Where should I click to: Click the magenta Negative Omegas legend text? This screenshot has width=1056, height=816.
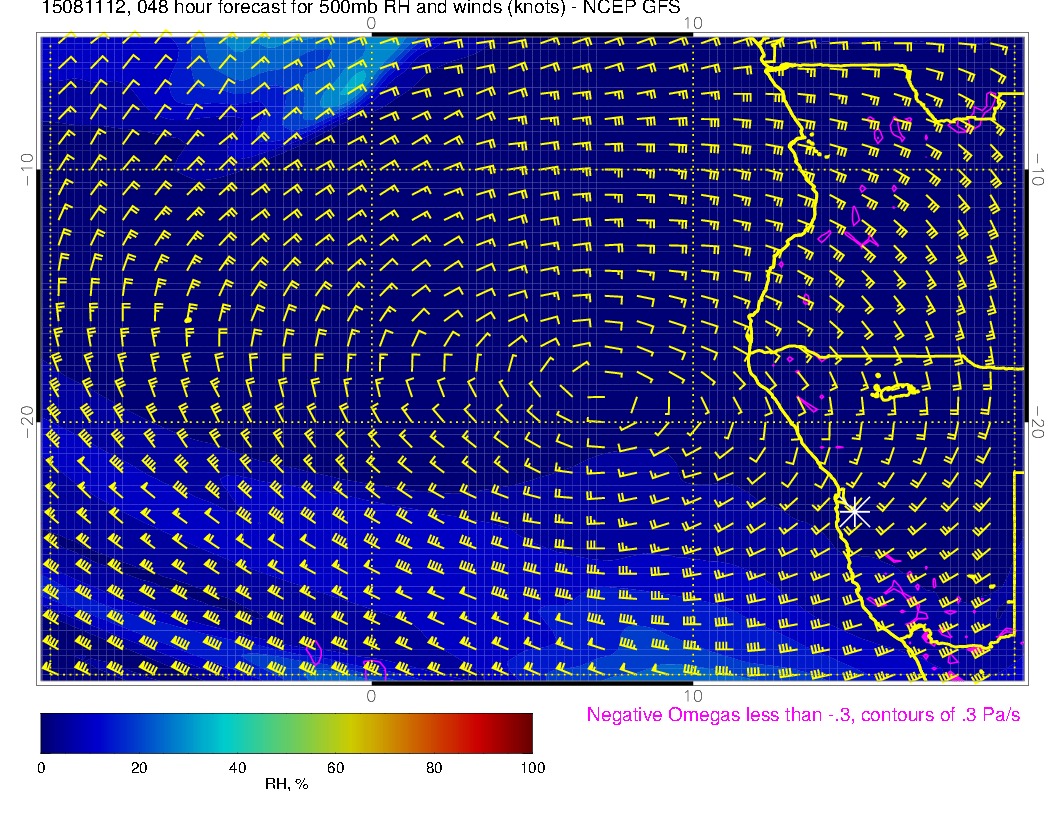point(803,715)
